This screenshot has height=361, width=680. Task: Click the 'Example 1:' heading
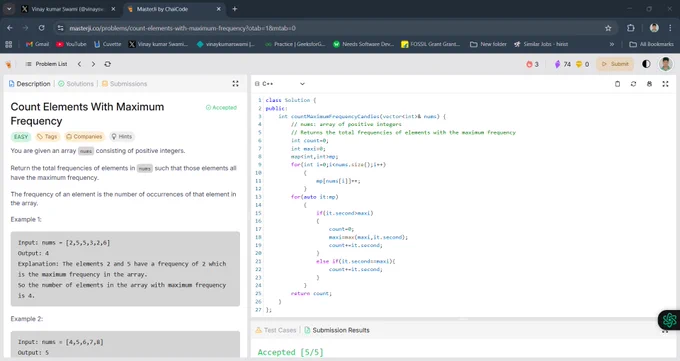tap(26, 220)
